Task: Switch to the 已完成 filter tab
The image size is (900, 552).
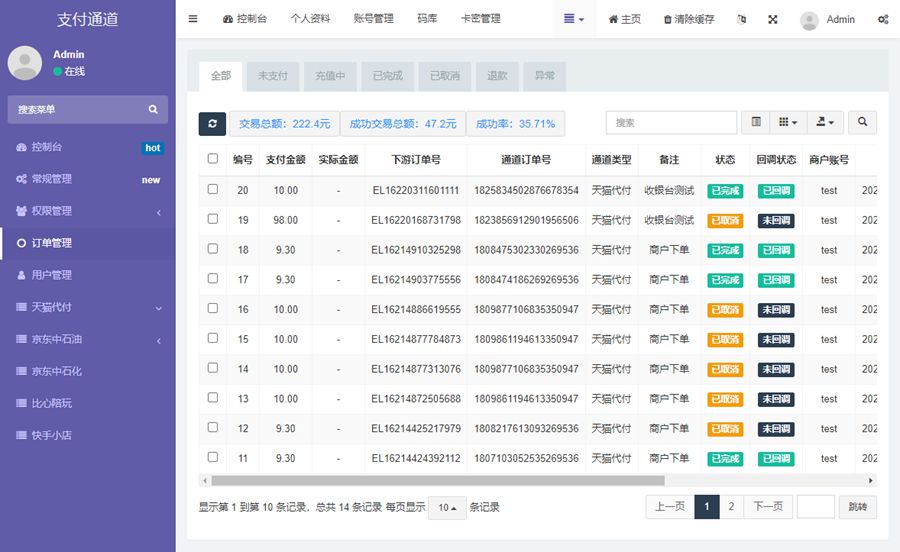Action: click(387, 76)
